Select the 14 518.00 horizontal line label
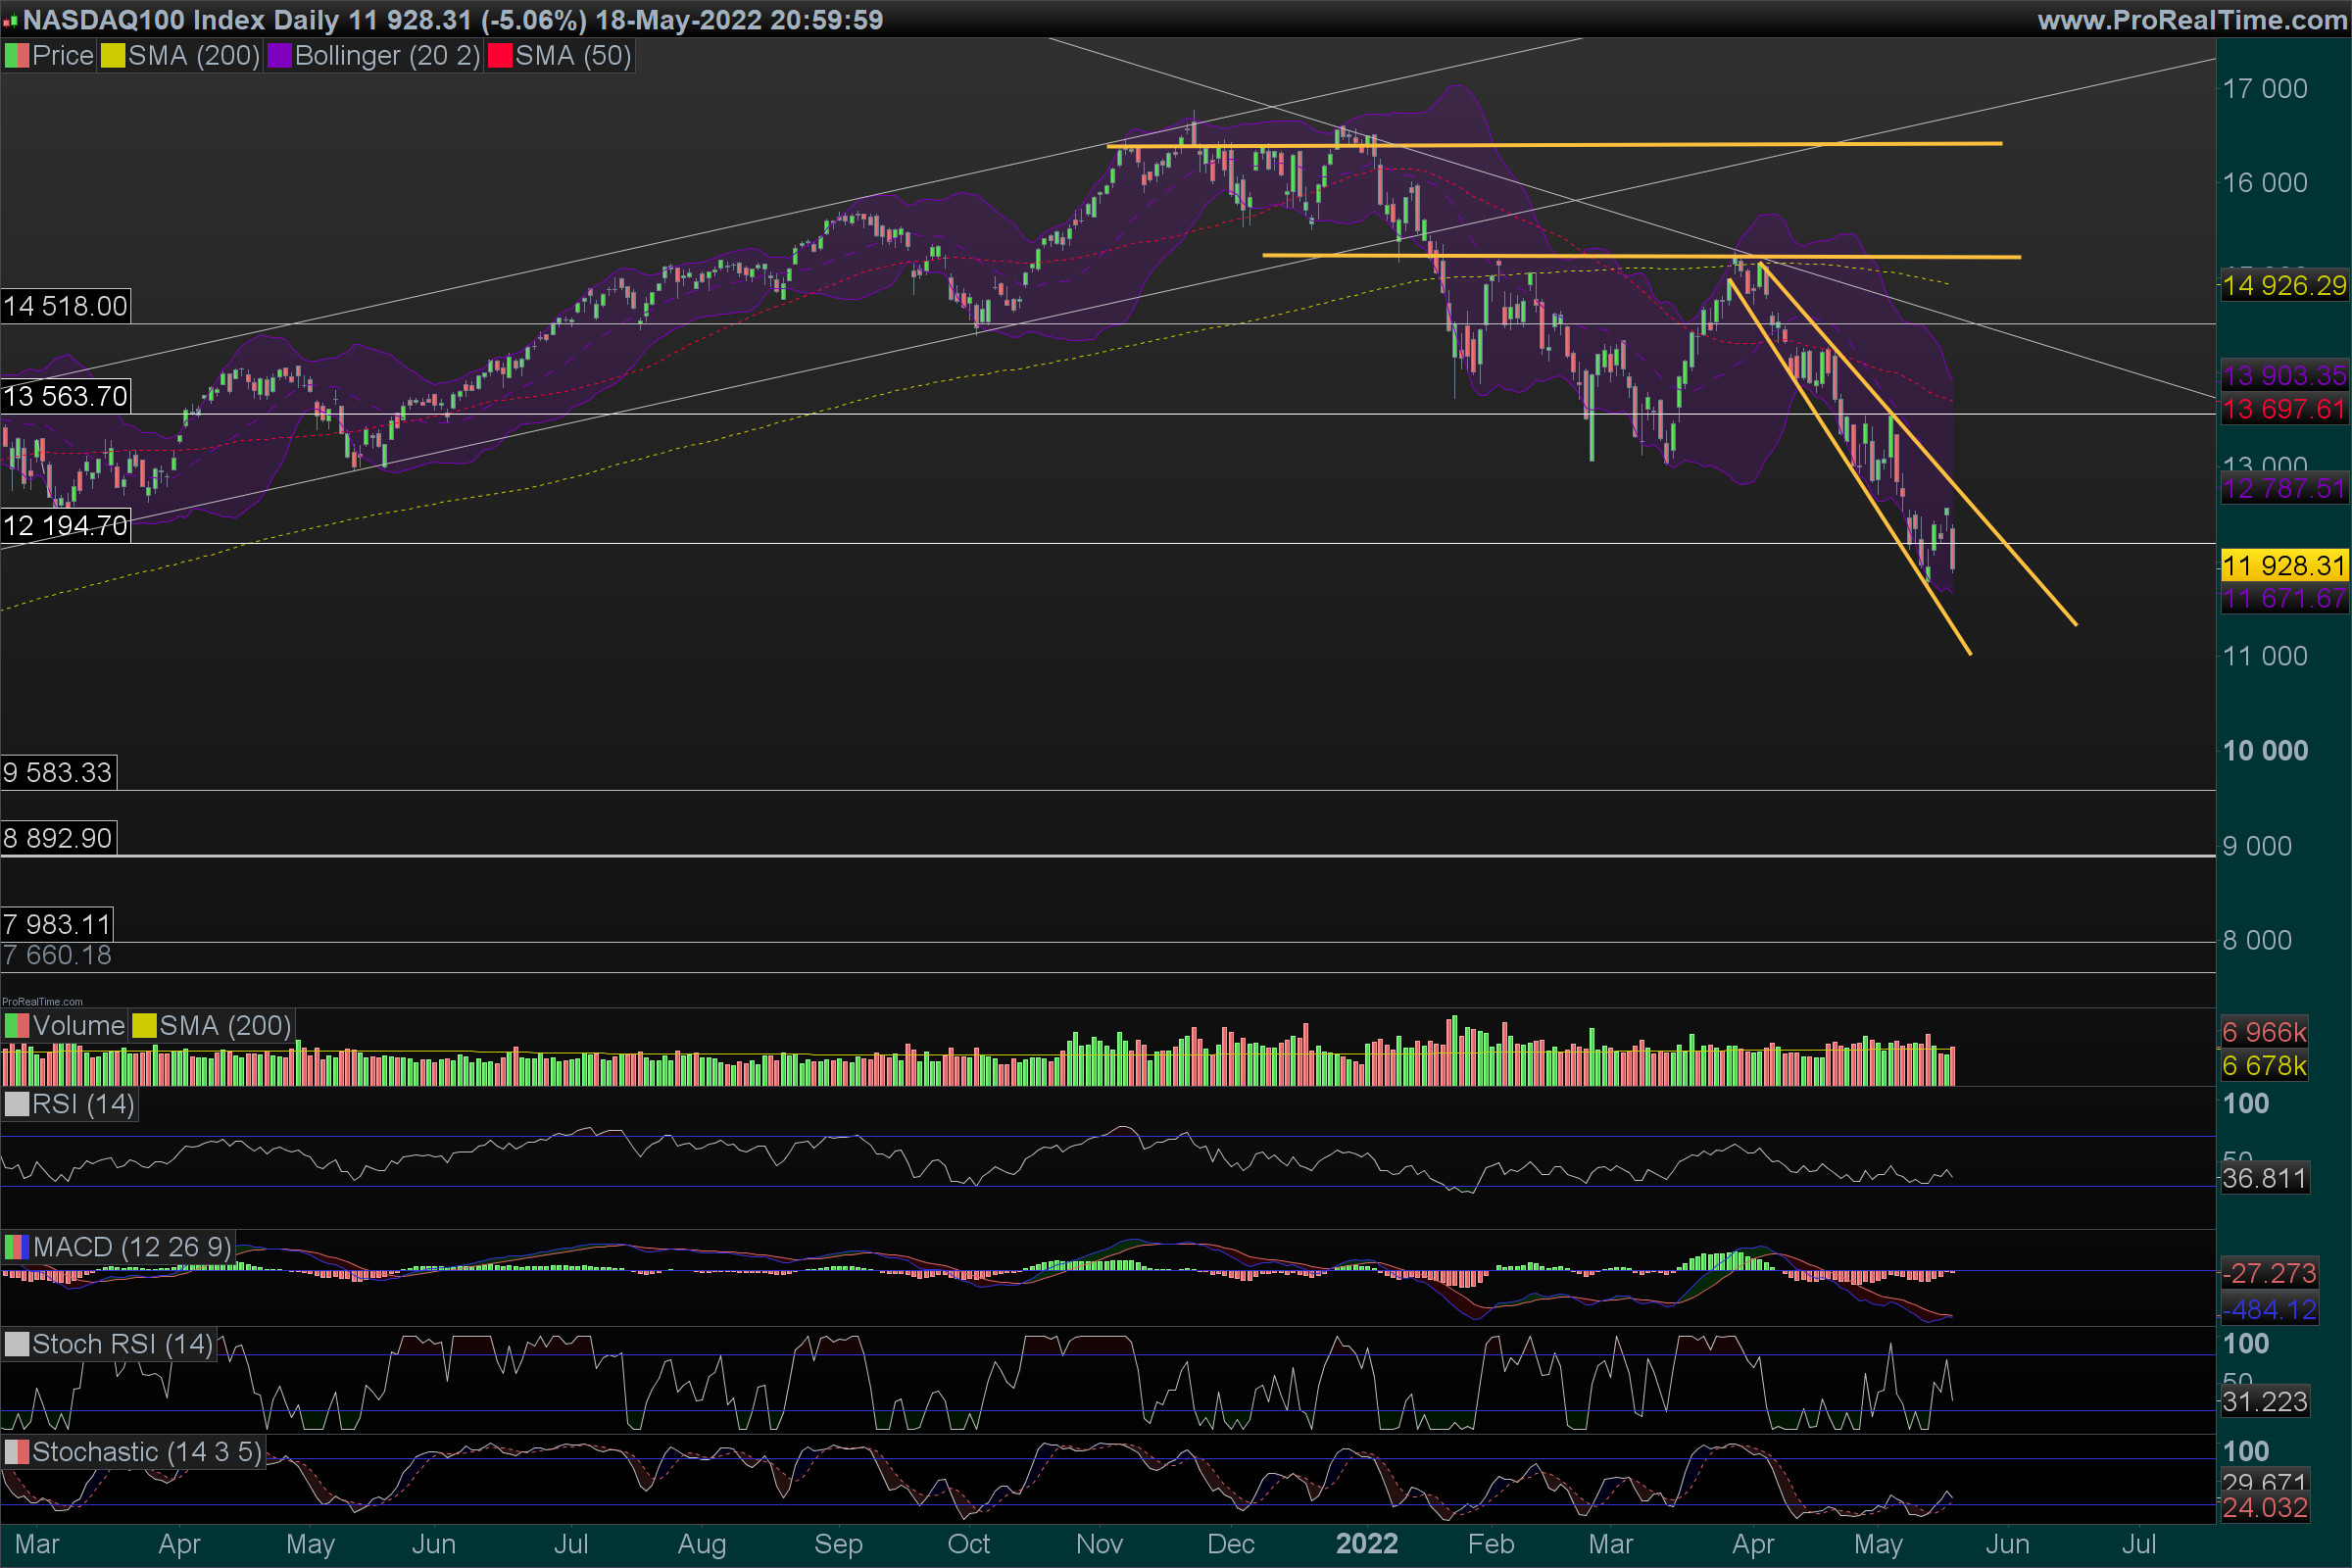Image resolution: width=2352 pixels, height=1568 pixels. pos(66,306)
